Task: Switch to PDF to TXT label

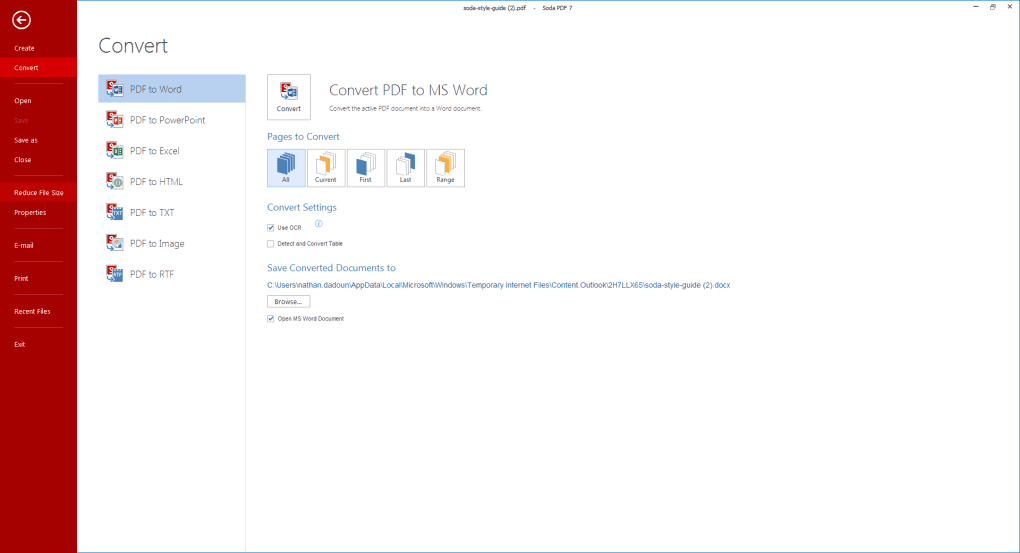Action: (x=152, y=213)
